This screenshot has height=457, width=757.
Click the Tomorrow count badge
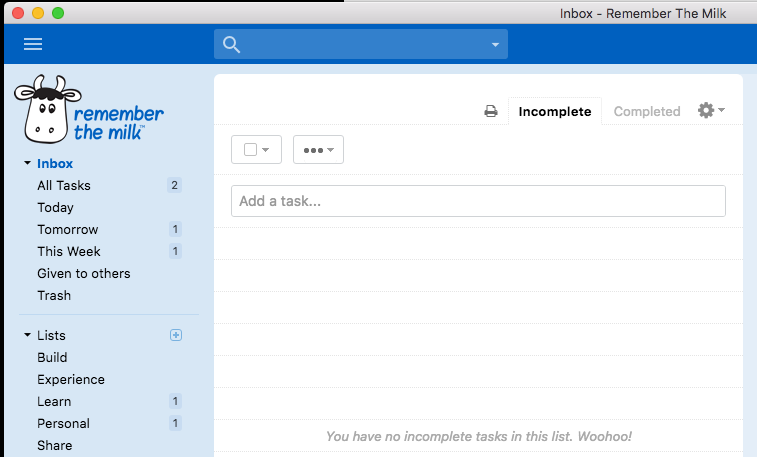tap(175, 229)
